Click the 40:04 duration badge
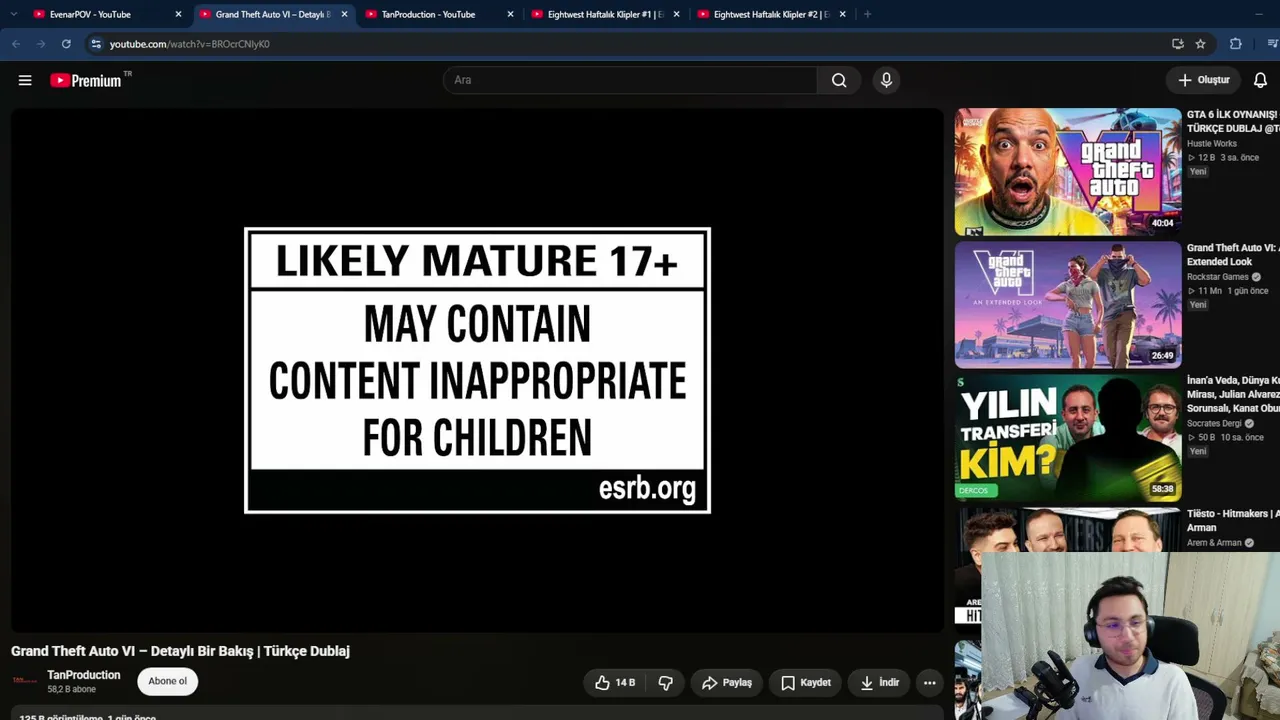Screen dimensions: 1280x720 coord(1162,223)
